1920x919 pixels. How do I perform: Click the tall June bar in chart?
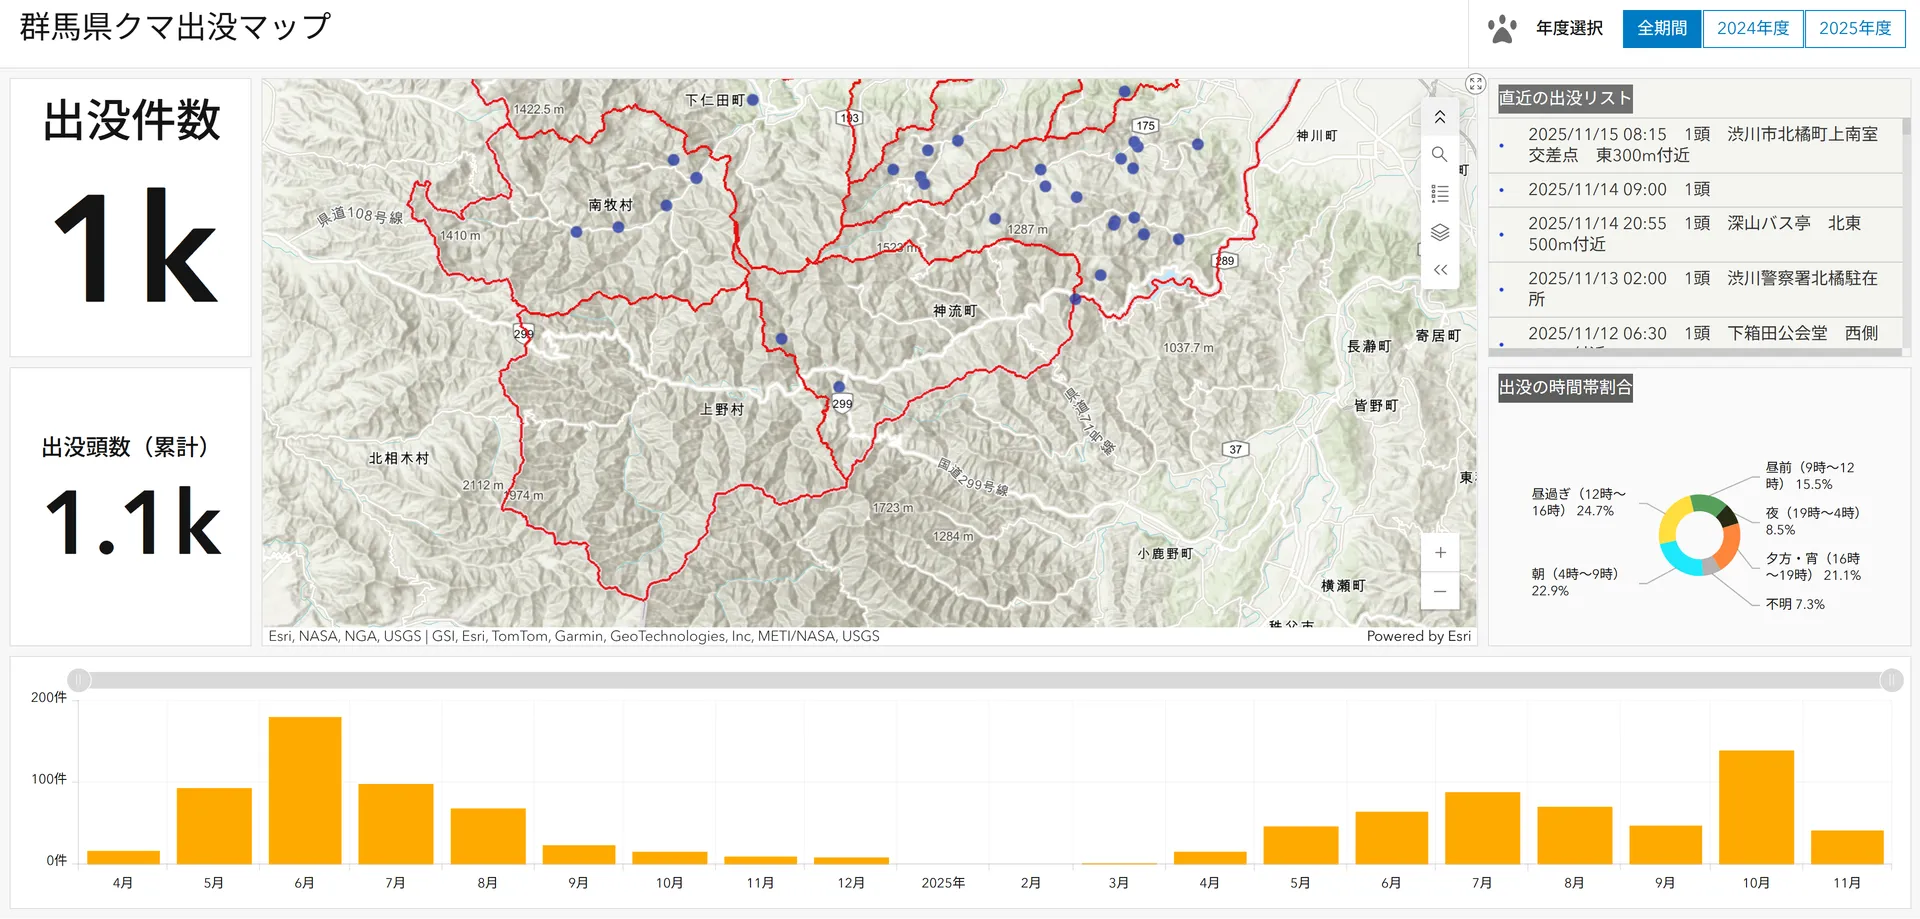[x=305, y=790]
